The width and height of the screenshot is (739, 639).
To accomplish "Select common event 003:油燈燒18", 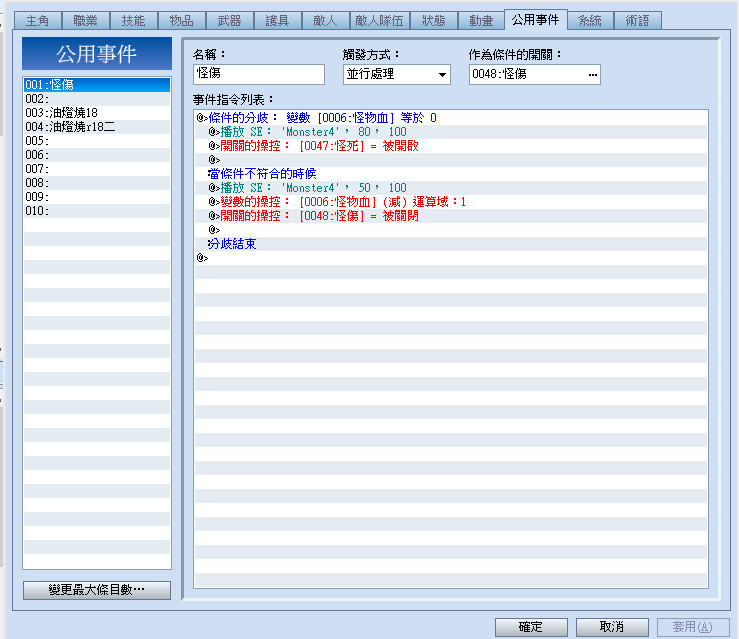I will [97, 113].
